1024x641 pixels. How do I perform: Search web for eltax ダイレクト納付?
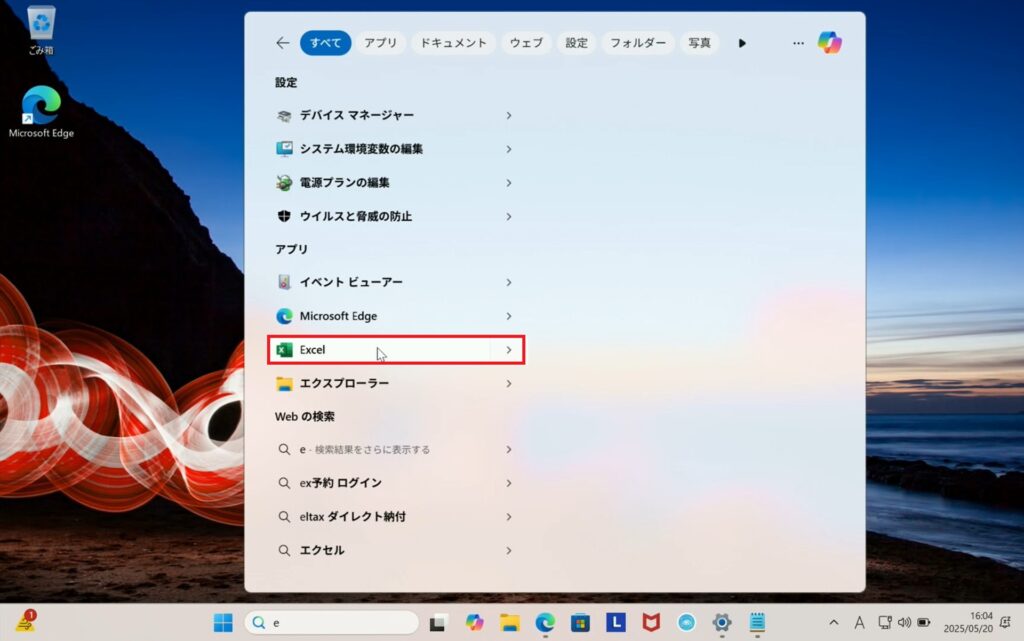[396, 516]
